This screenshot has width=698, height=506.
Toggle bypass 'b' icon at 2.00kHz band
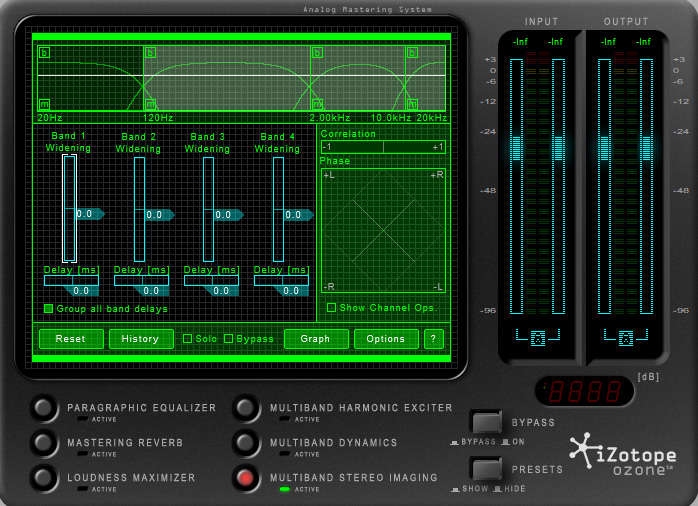(317, 53)
